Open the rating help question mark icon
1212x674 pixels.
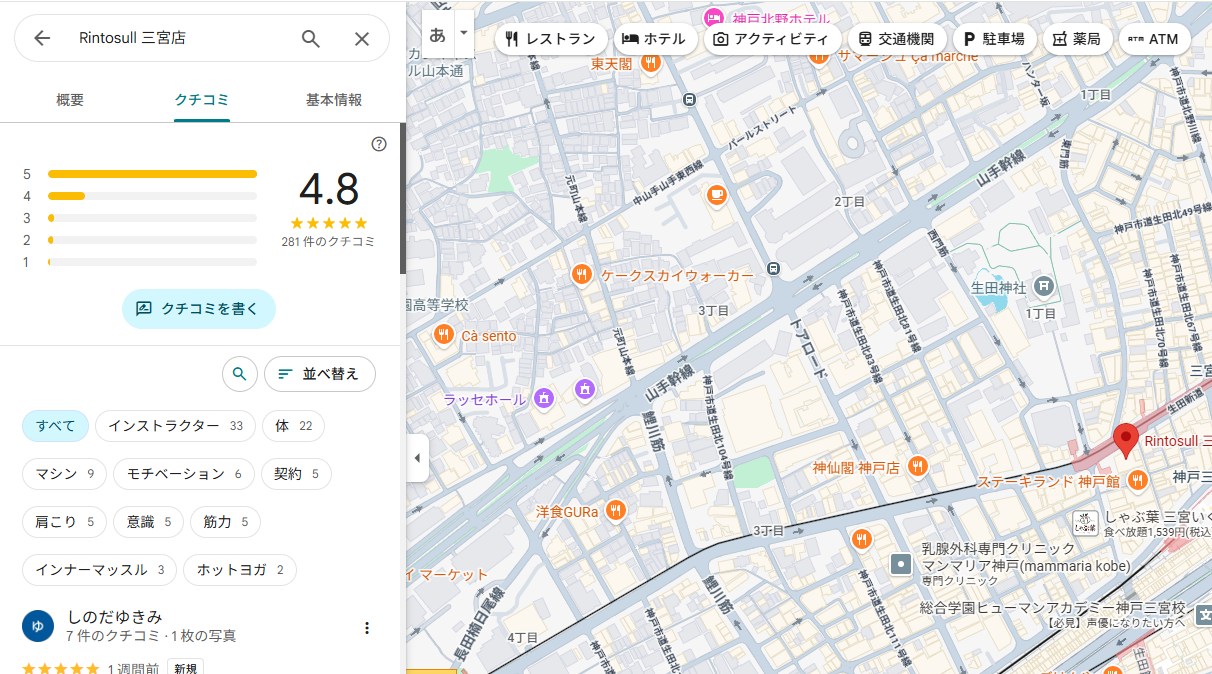click(x=378, y=144)
